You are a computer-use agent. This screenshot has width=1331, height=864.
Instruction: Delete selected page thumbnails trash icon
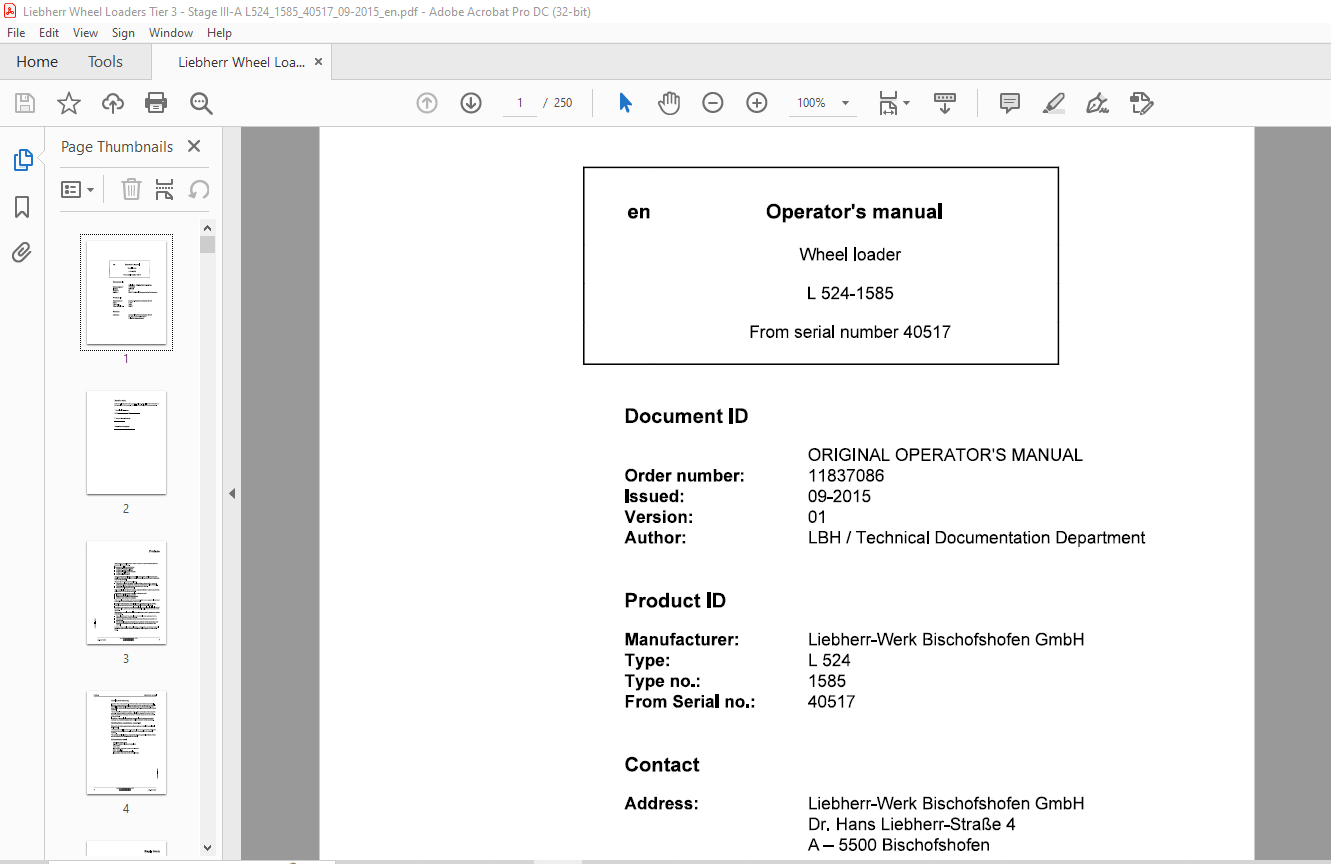[x=131, y=189]
